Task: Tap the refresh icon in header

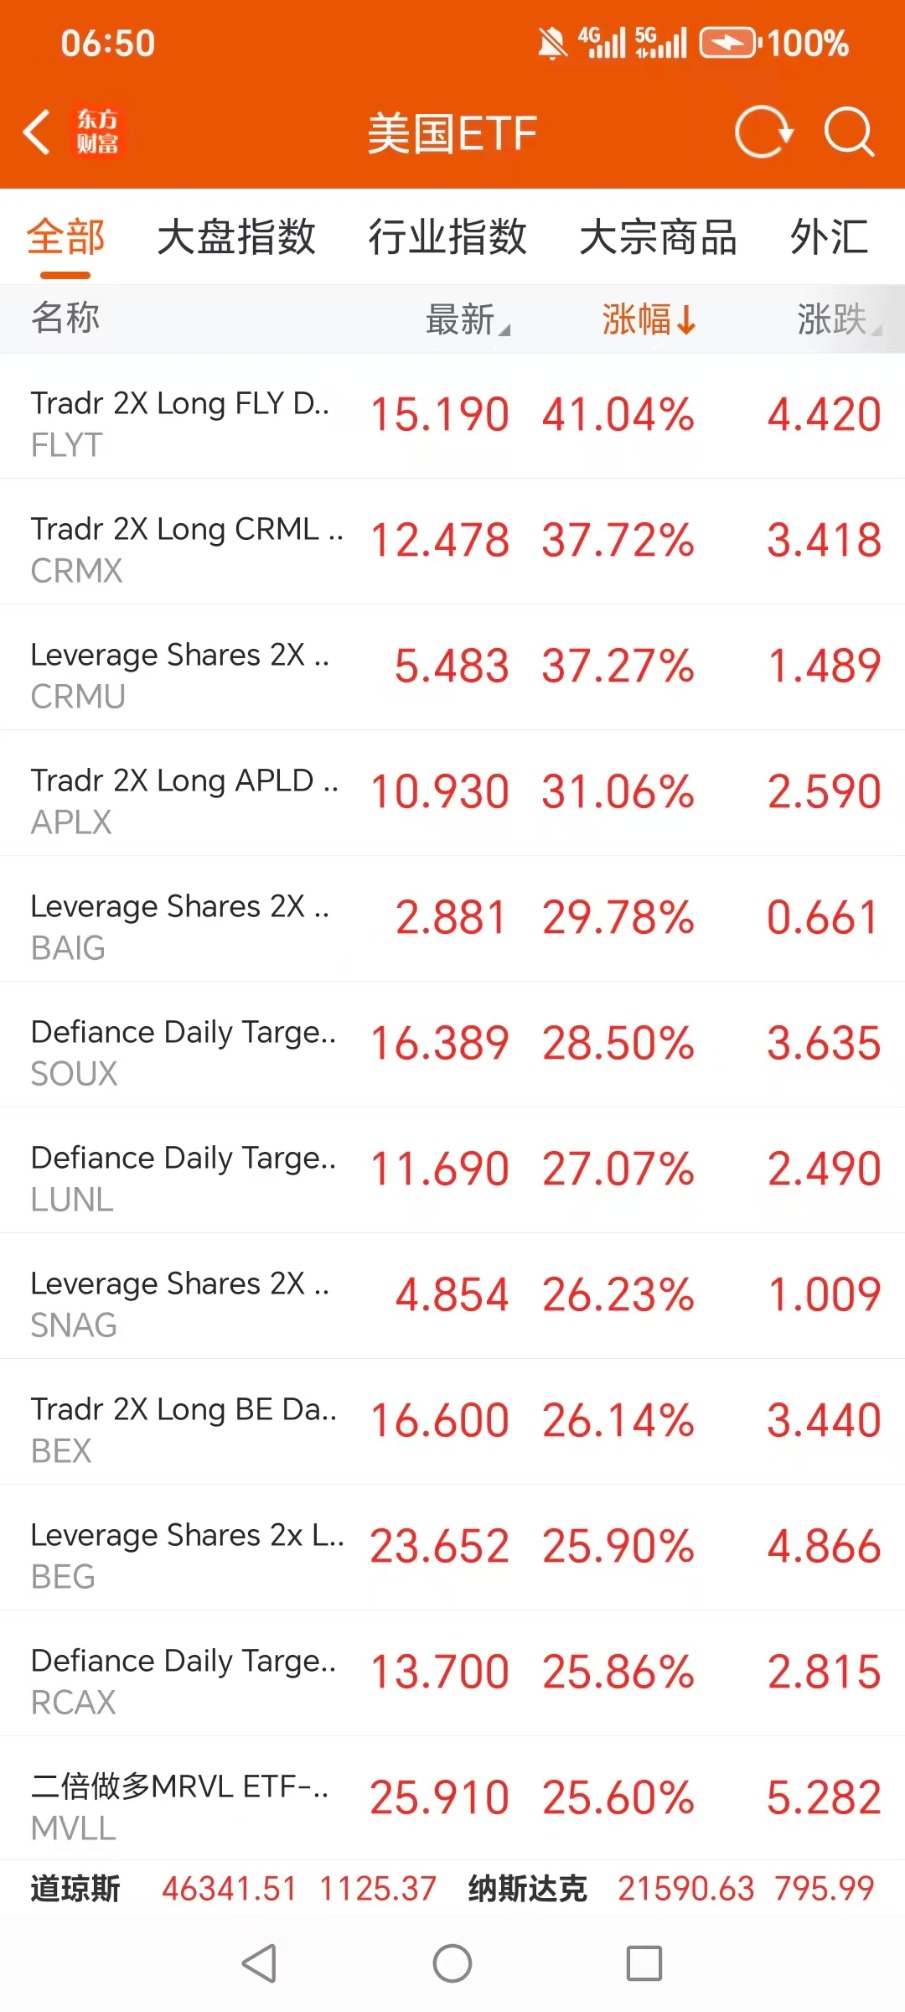Action: click(763, 133)
